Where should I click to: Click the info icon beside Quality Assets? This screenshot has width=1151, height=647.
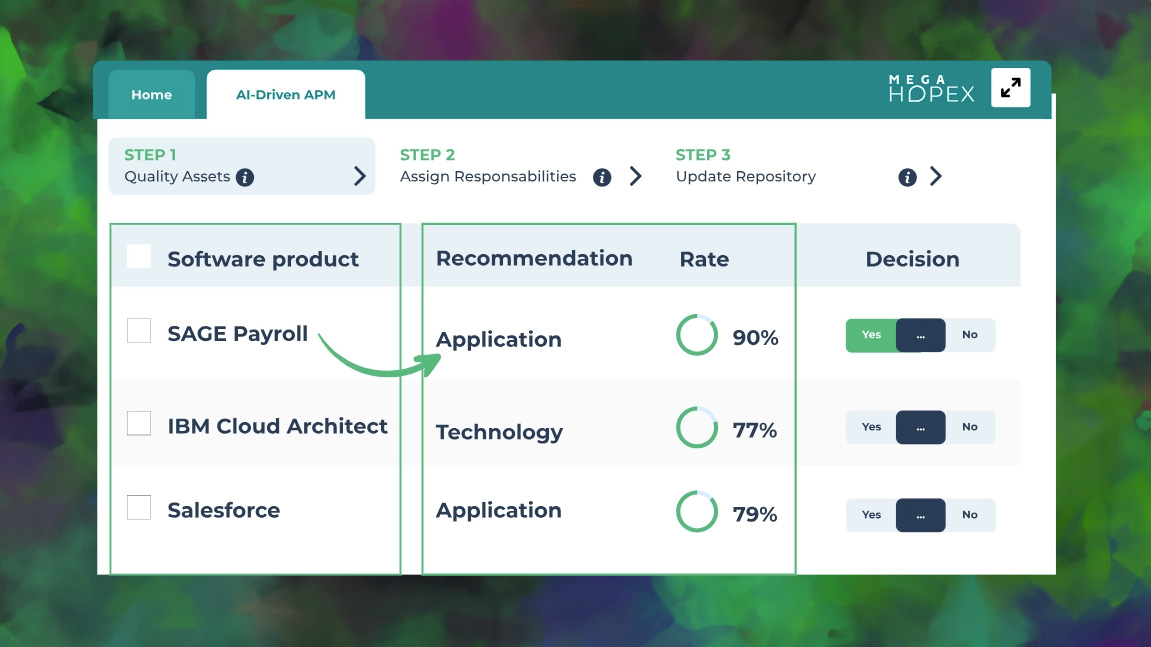tap(245, 177)
